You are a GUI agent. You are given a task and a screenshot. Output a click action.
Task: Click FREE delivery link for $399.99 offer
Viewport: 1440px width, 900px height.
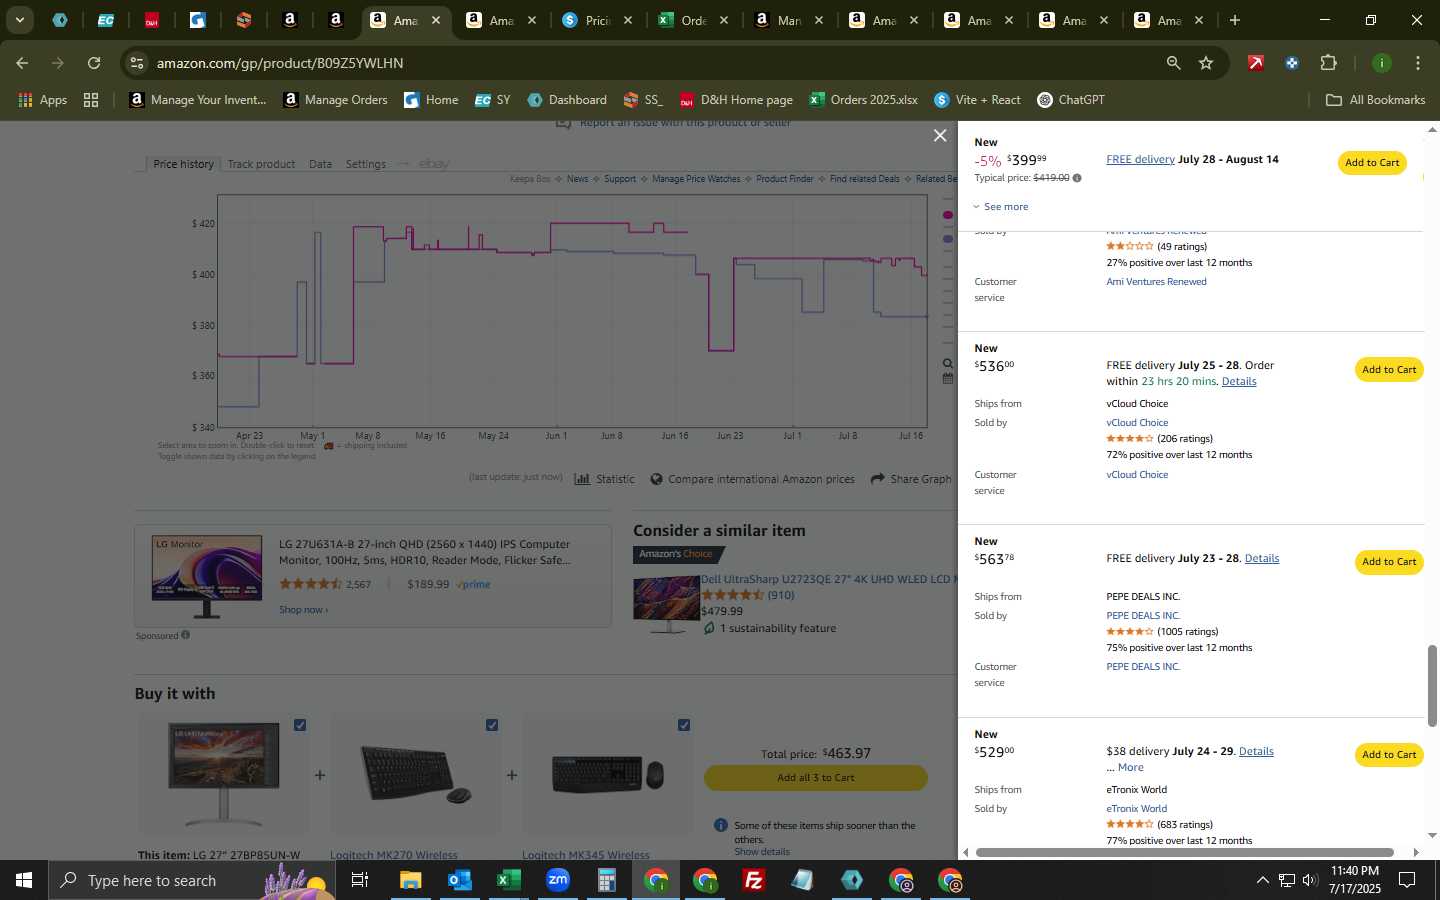coord(1140,160)
